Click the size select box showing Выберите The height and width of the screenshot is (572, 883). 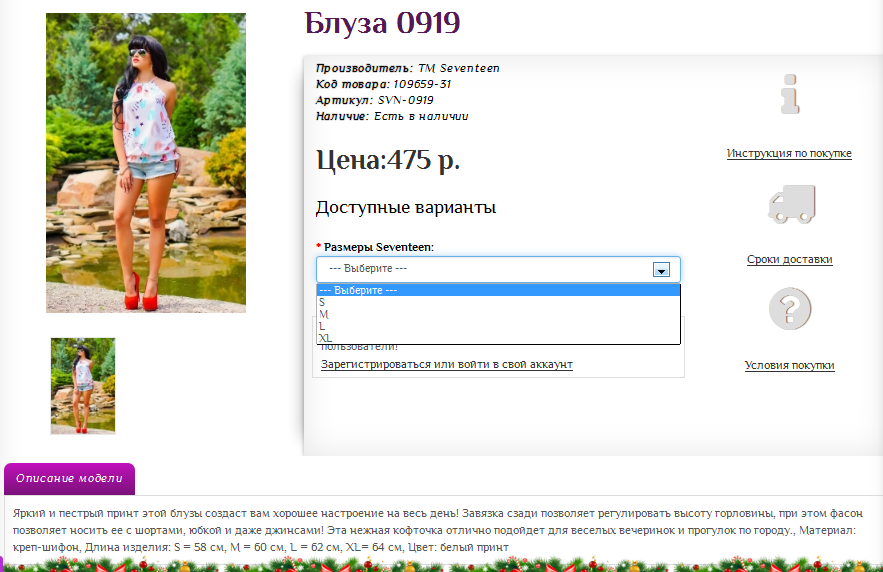tap(498, 269)
